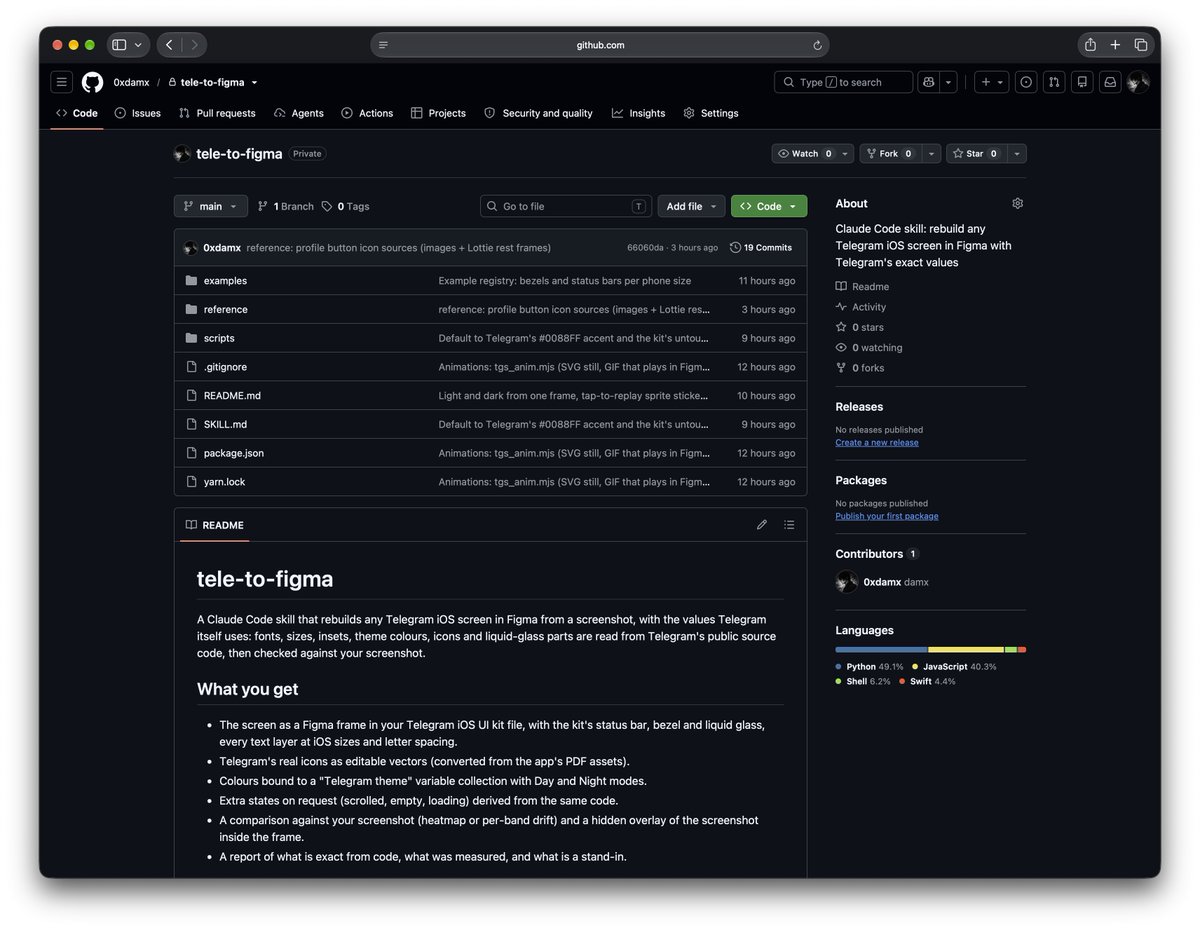1200x930 pixels.
Task: Open the Issues circle icon in header
Action: (1025, 82)
